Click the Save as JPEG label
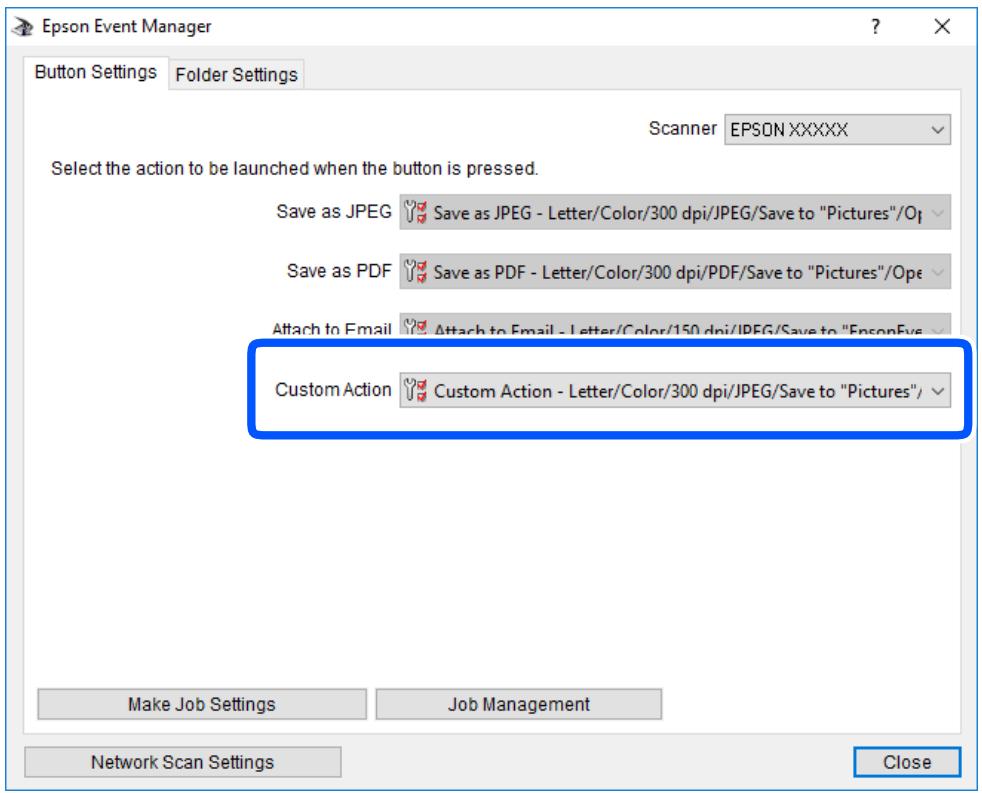982x793 pixels. tap(334, 212)
